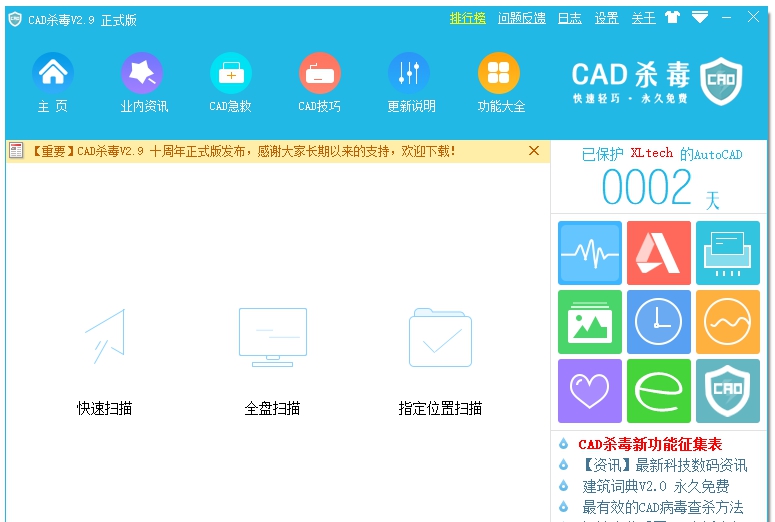Screen dimensions: 775x522
Task: Click the V2.9 十周年 announcement text
Action: [x=243, y=151]
